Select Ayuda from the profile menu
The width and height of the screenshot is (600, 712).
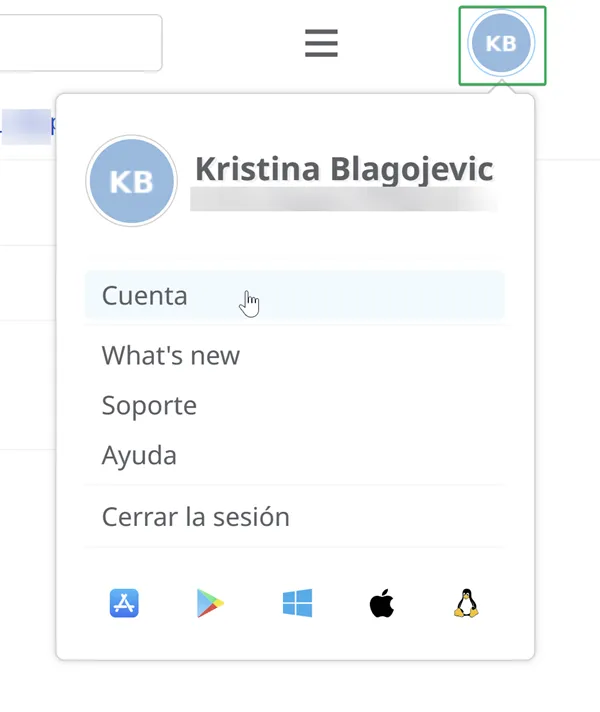click(139, 455)
